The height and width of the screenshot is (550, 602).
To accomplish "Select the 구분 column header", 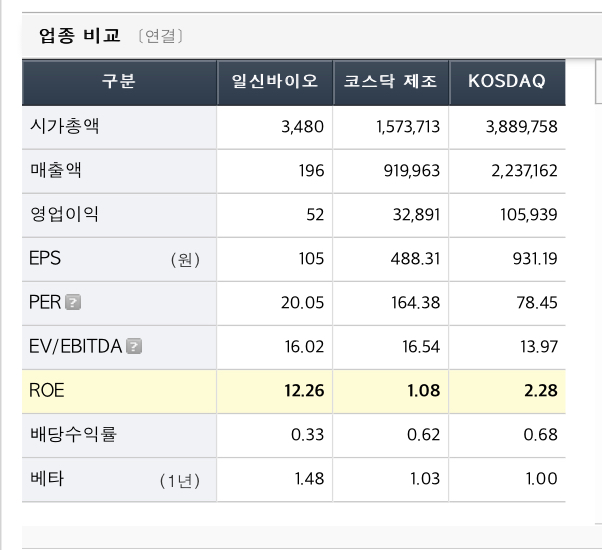I will [119, 81].
